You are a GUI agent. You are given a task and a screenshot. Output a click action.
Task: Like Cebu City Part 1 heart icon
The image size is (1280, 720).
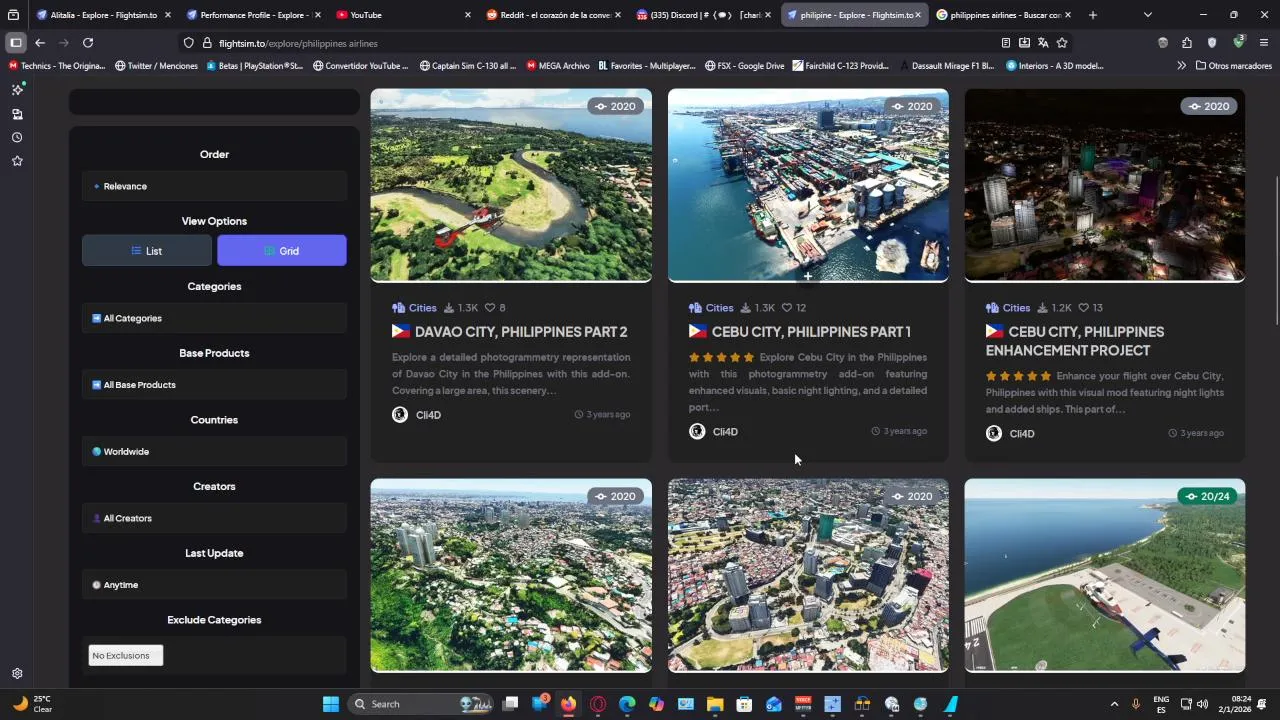787,308
